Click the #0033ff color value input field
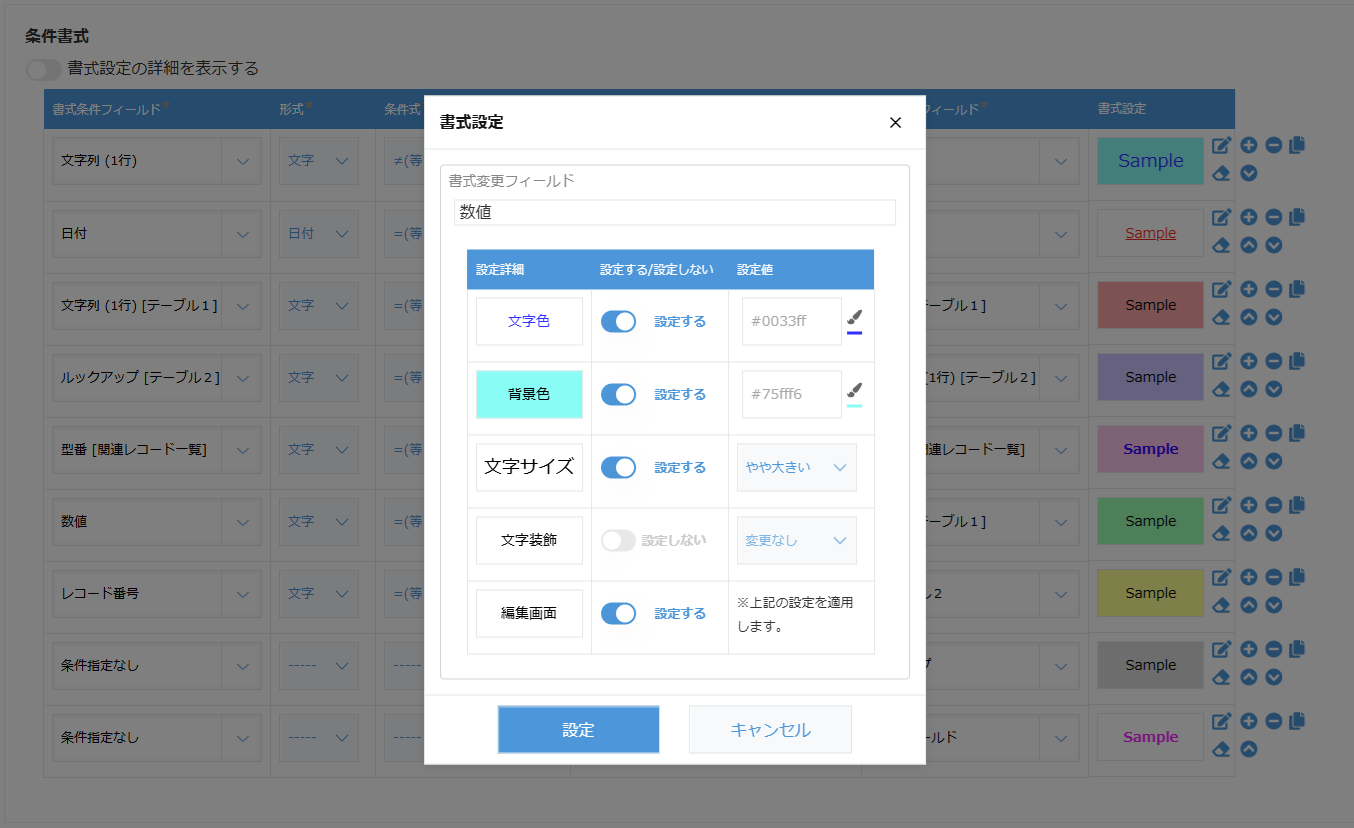The image size is (1354, 828). click(x=791, y=321)
